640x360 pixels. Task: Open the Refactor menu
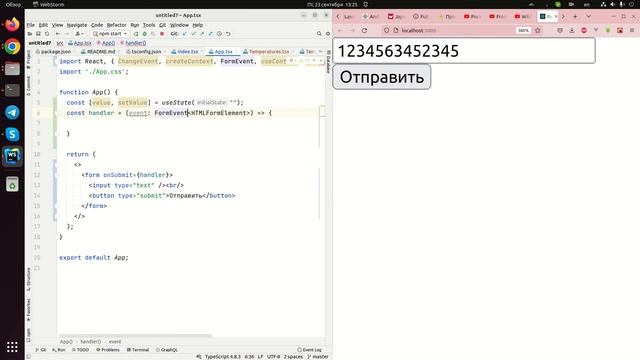(x=116, y=25)
